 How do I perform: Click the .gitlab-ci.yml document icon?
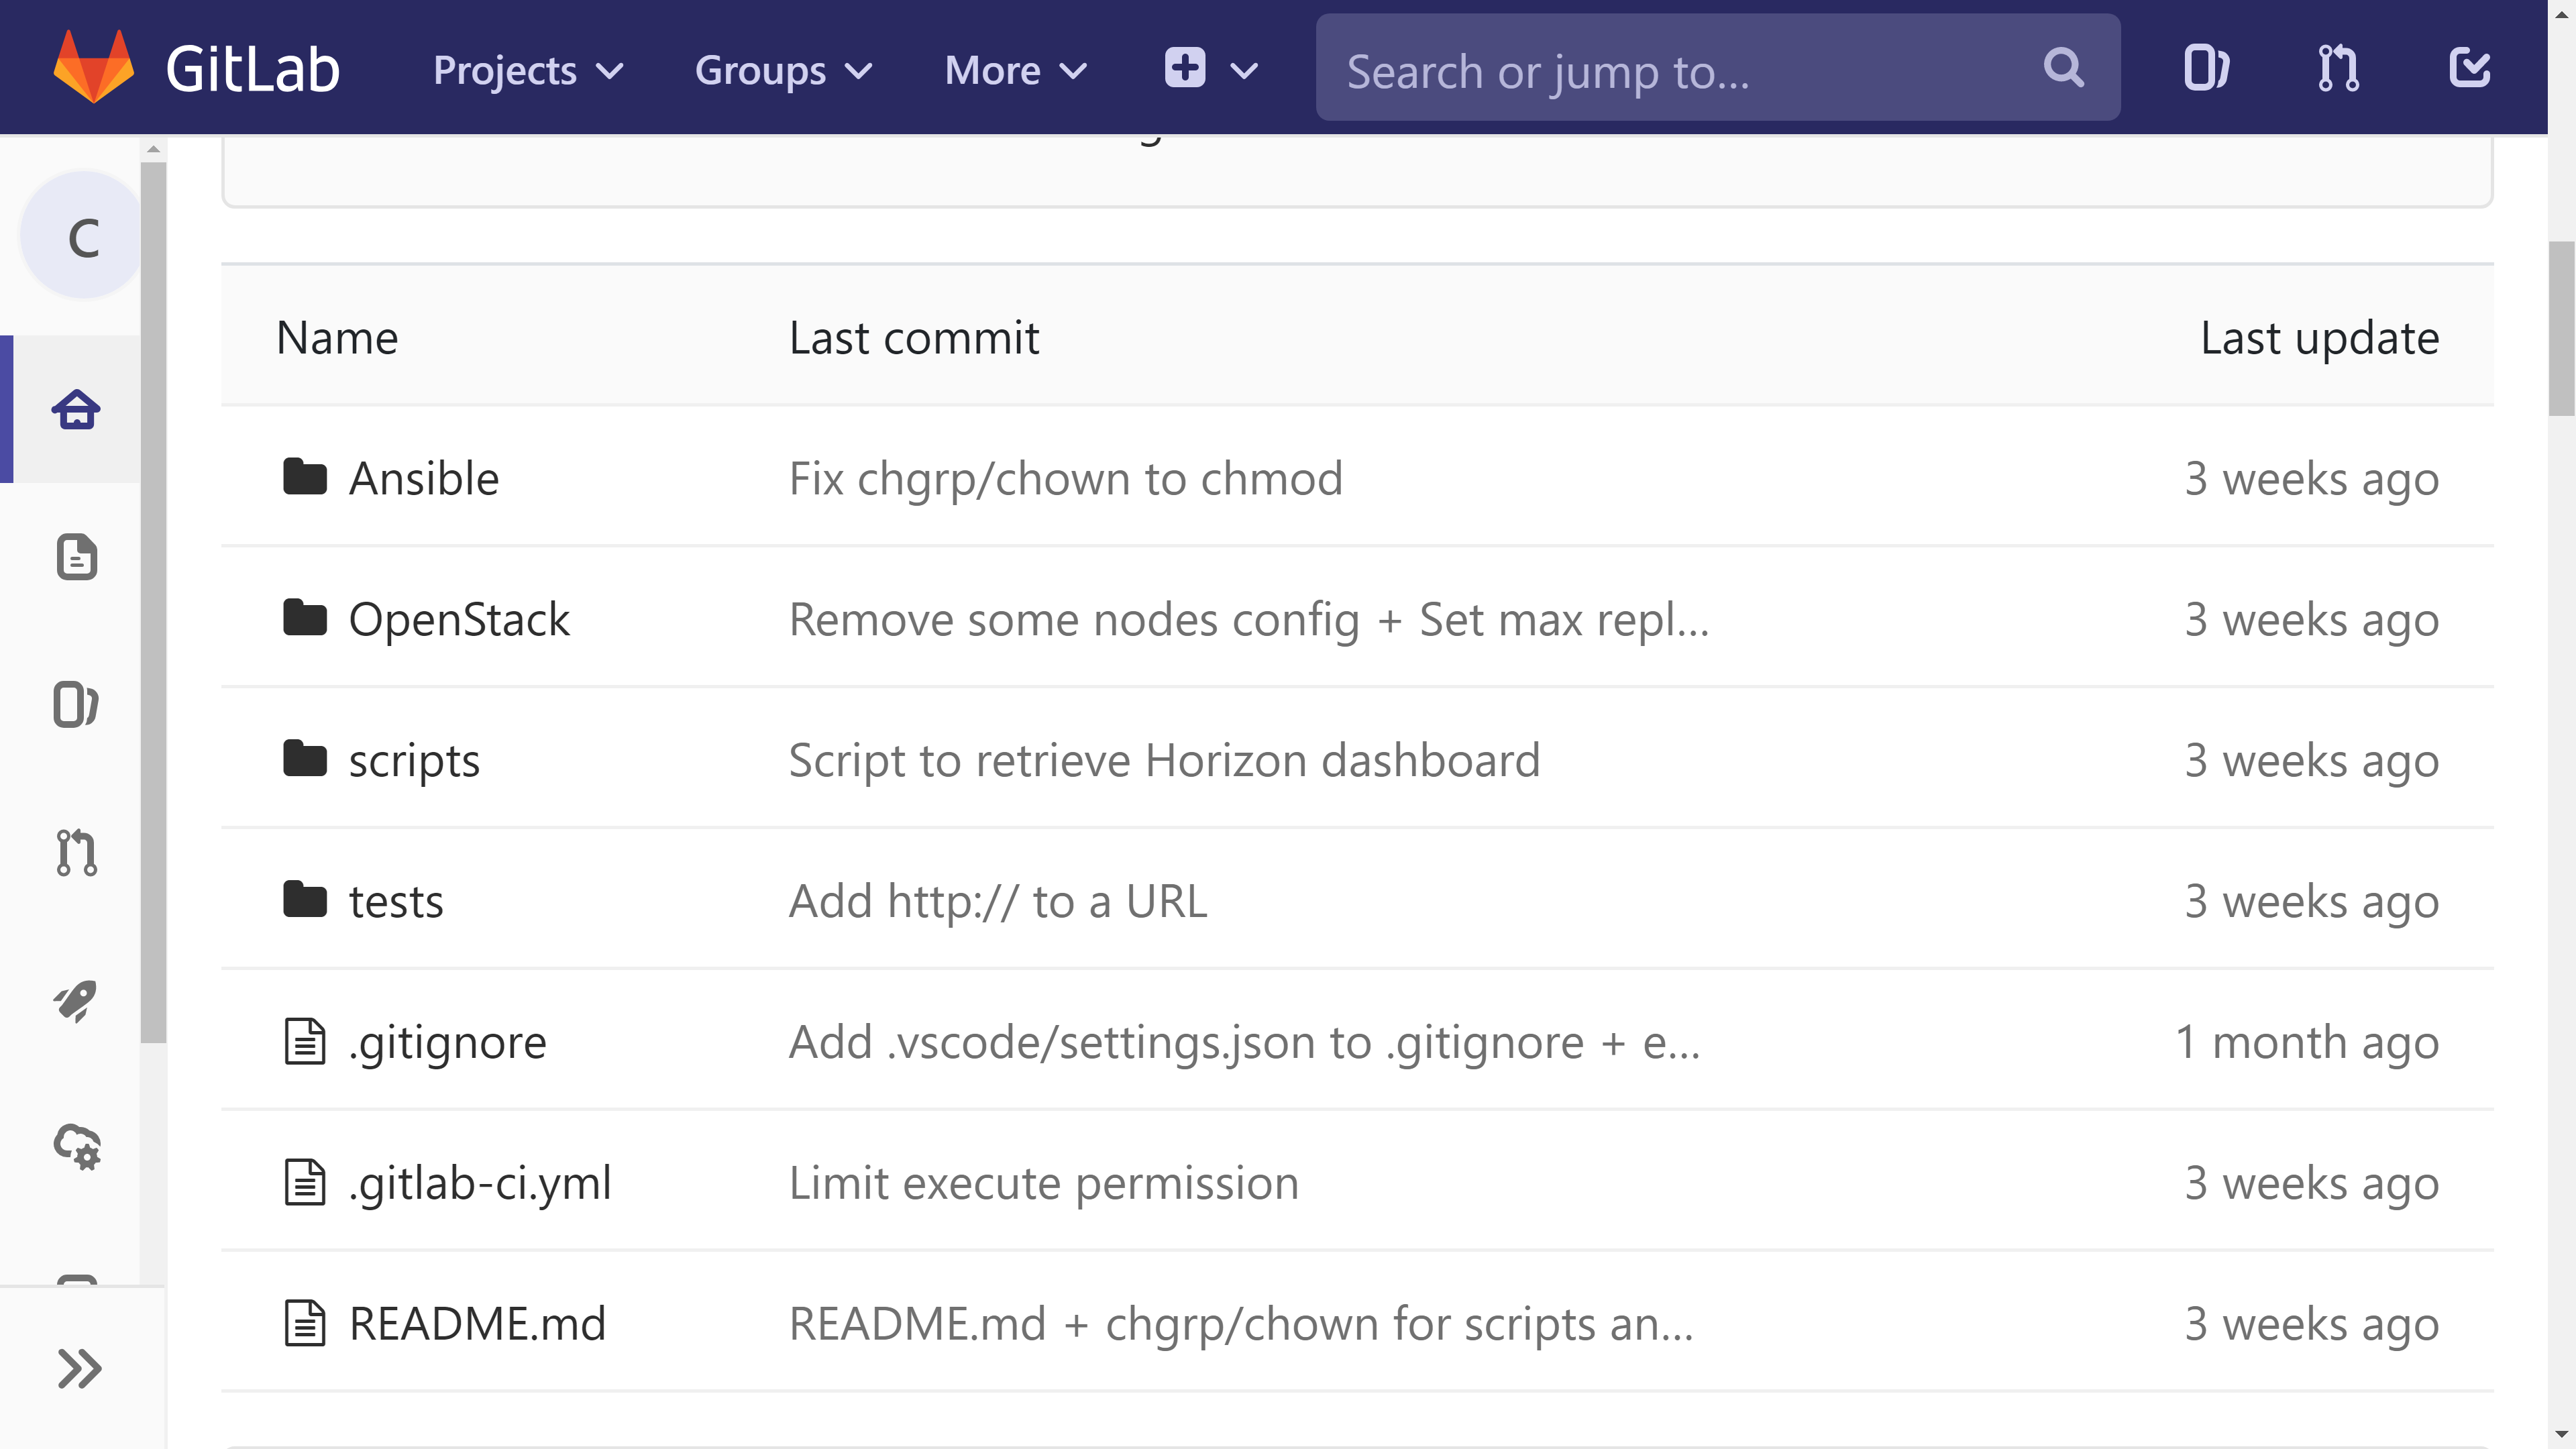[x=304, y=1183]
